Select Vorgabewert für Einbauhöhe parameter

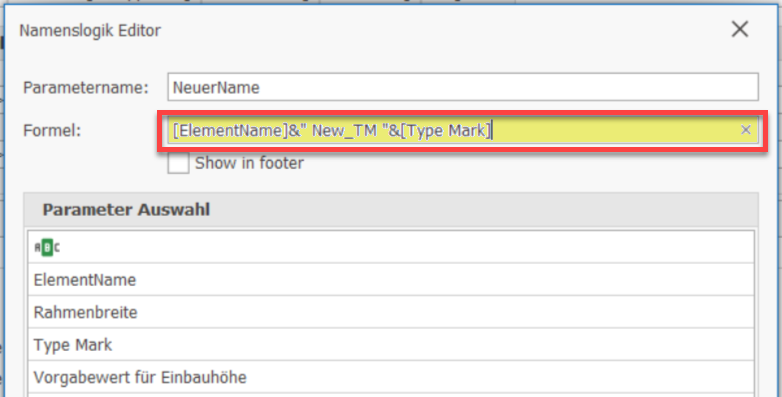391,377
